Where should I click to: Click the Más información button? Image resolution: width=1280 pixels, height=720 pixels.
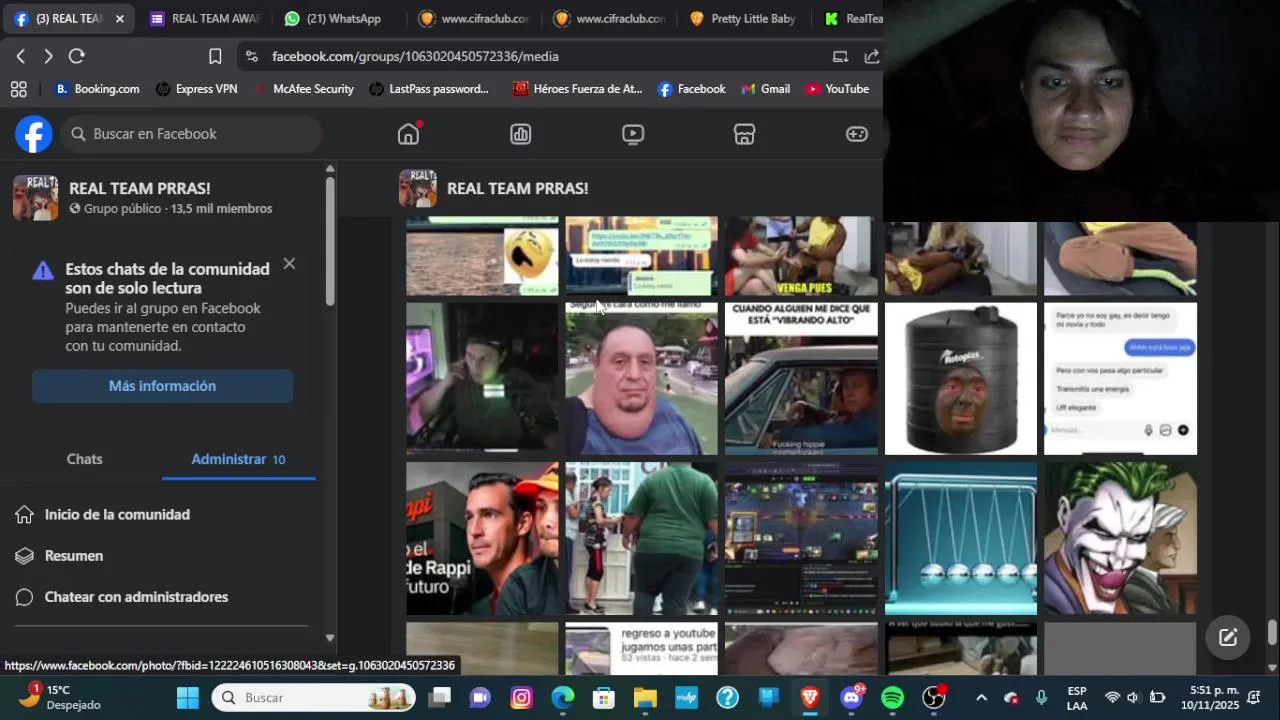point(162,386)
